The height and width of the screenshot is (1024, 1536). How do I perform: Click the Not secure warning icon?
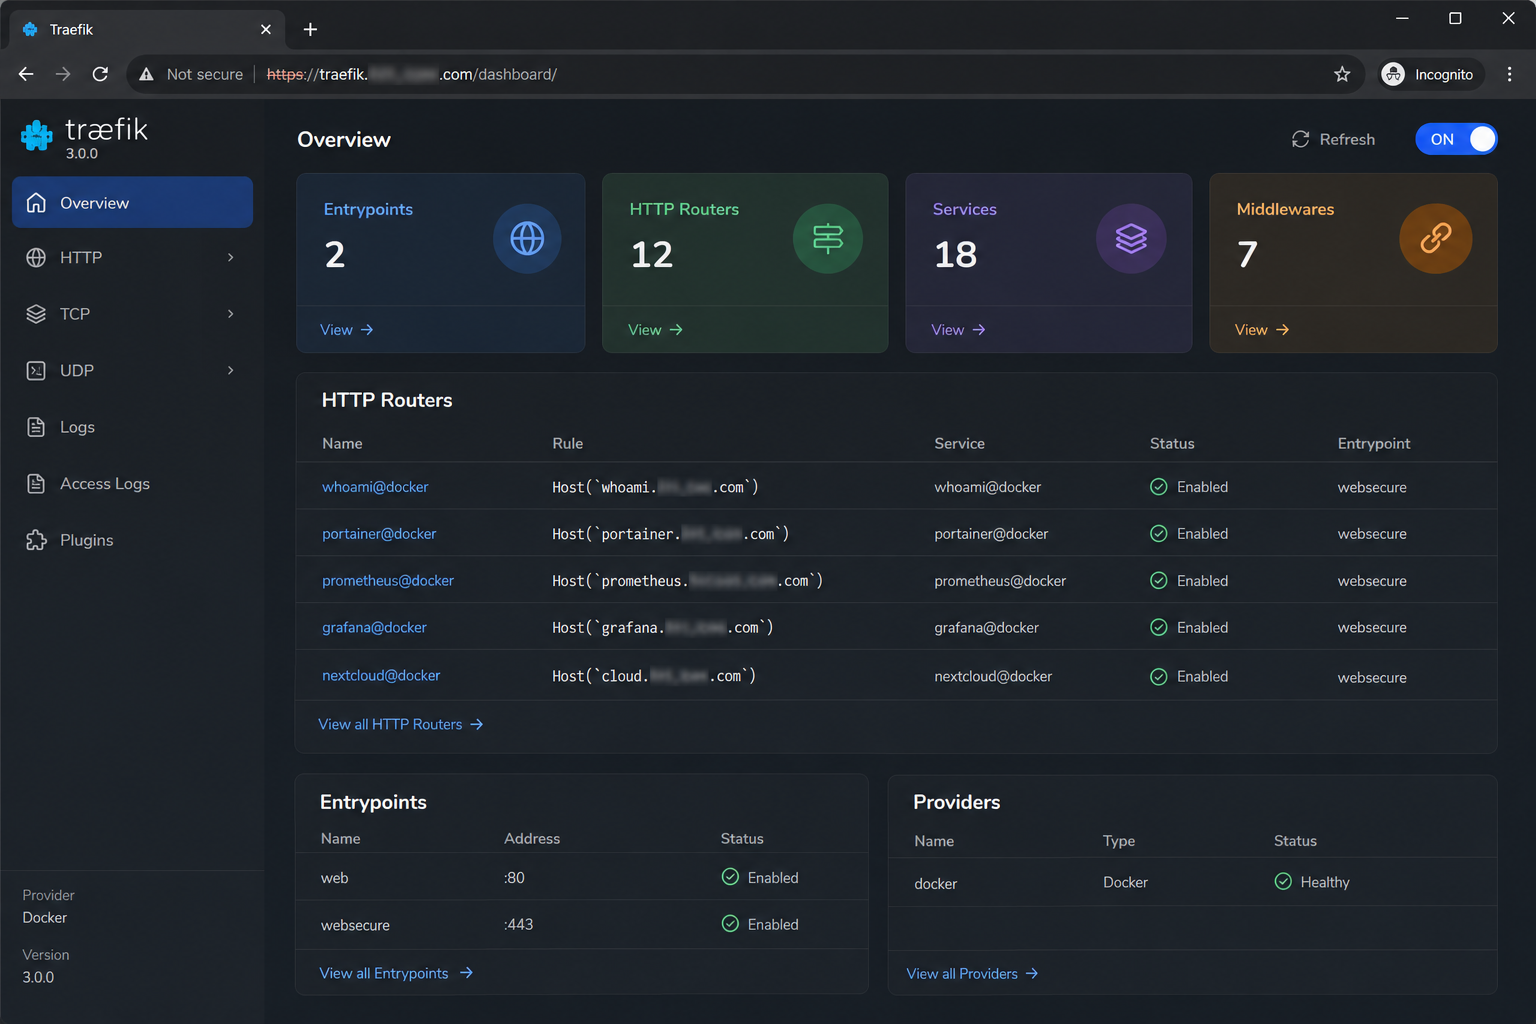pyautogui.click(x=146, y=74)
